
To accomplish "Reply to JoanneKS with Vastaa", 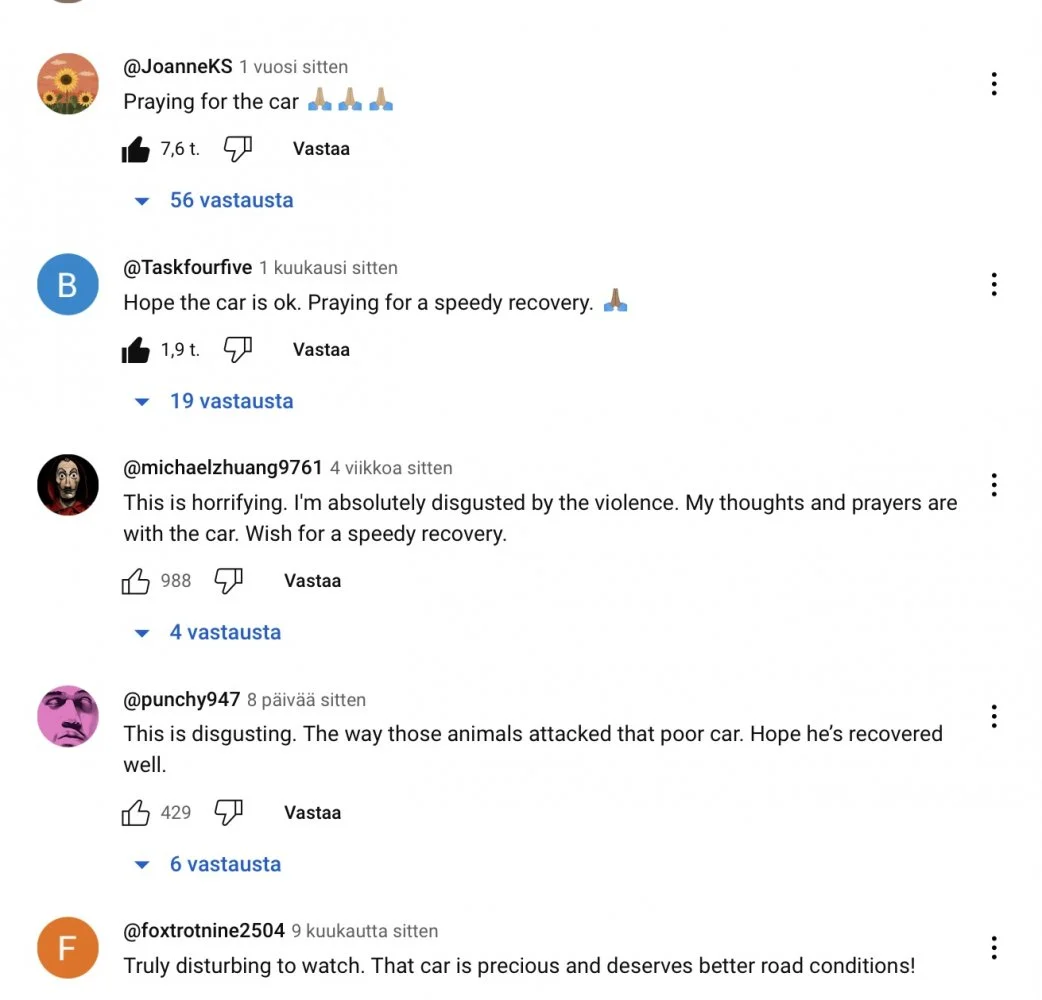I will pyautogui.click(x=321, y=149).
